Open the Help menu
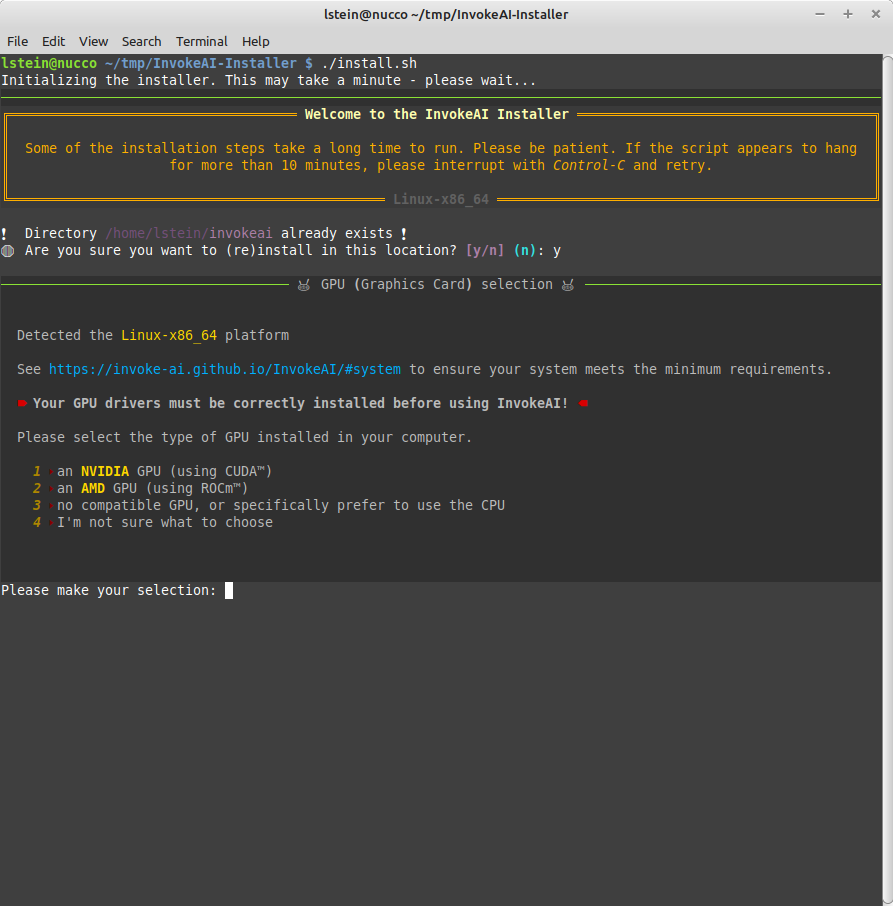 click(x=256, y=41)
